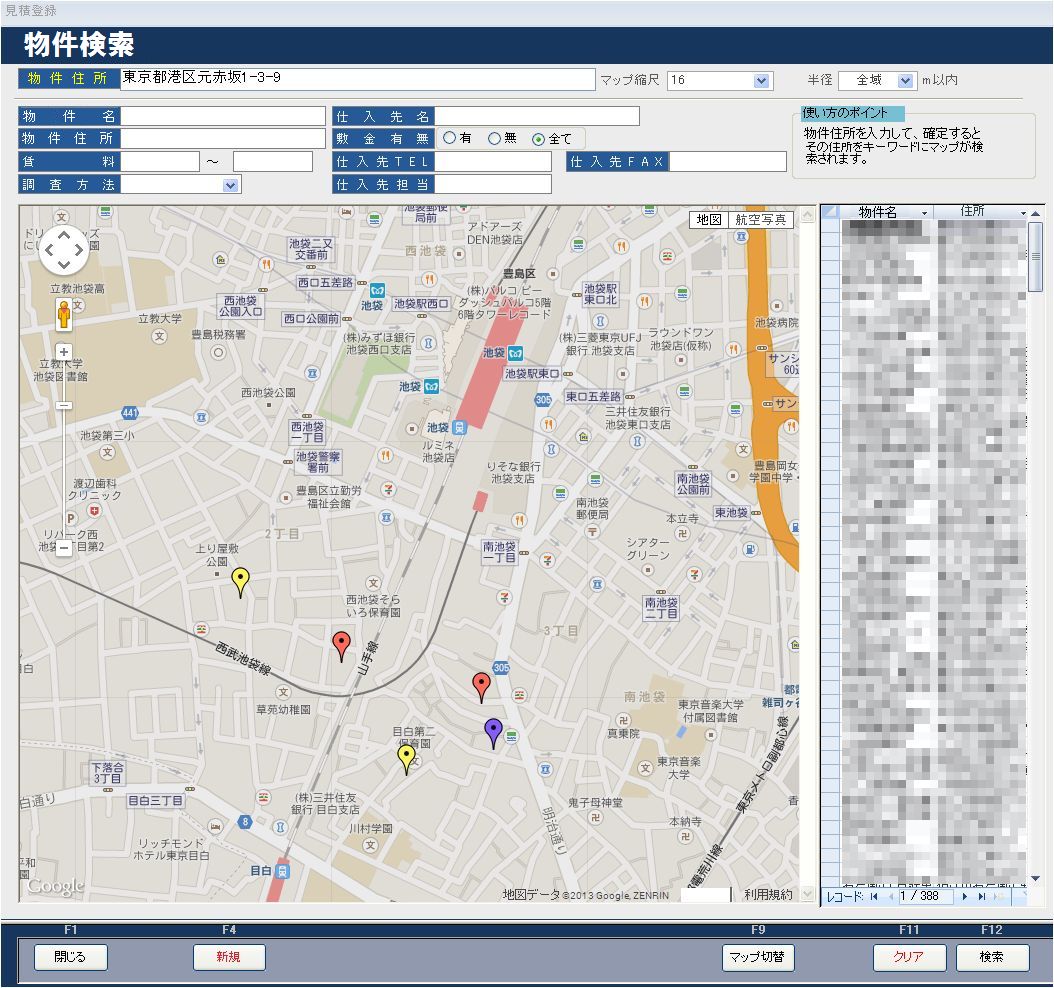This screenshot has height=988, width=1054.
Task: Click the 仕入先FAX input field
Action: (728, 161)
